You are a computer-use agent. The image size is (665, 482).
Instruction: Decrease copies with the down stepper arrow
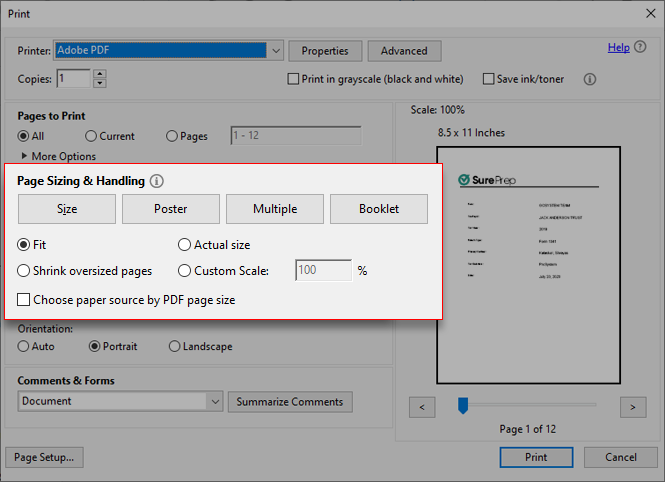99,83
